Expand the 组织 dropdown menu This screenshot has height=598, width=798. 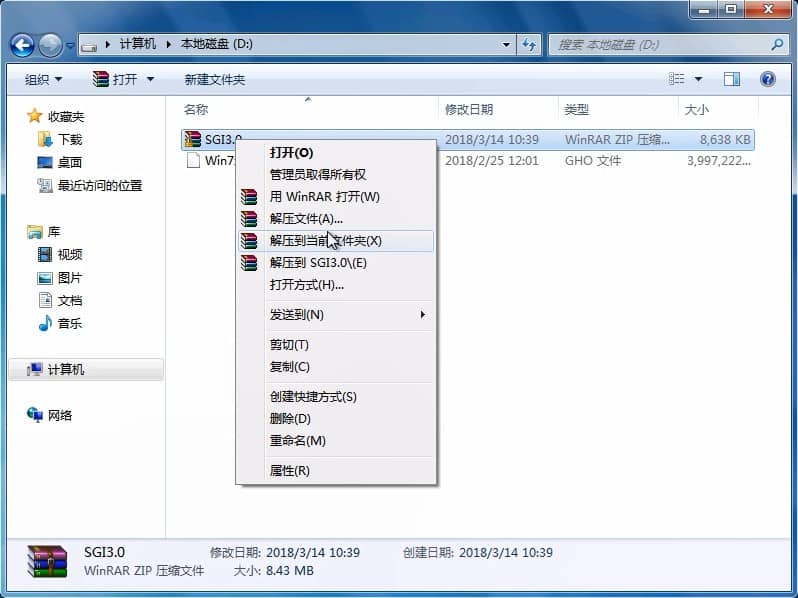point(43,79)
